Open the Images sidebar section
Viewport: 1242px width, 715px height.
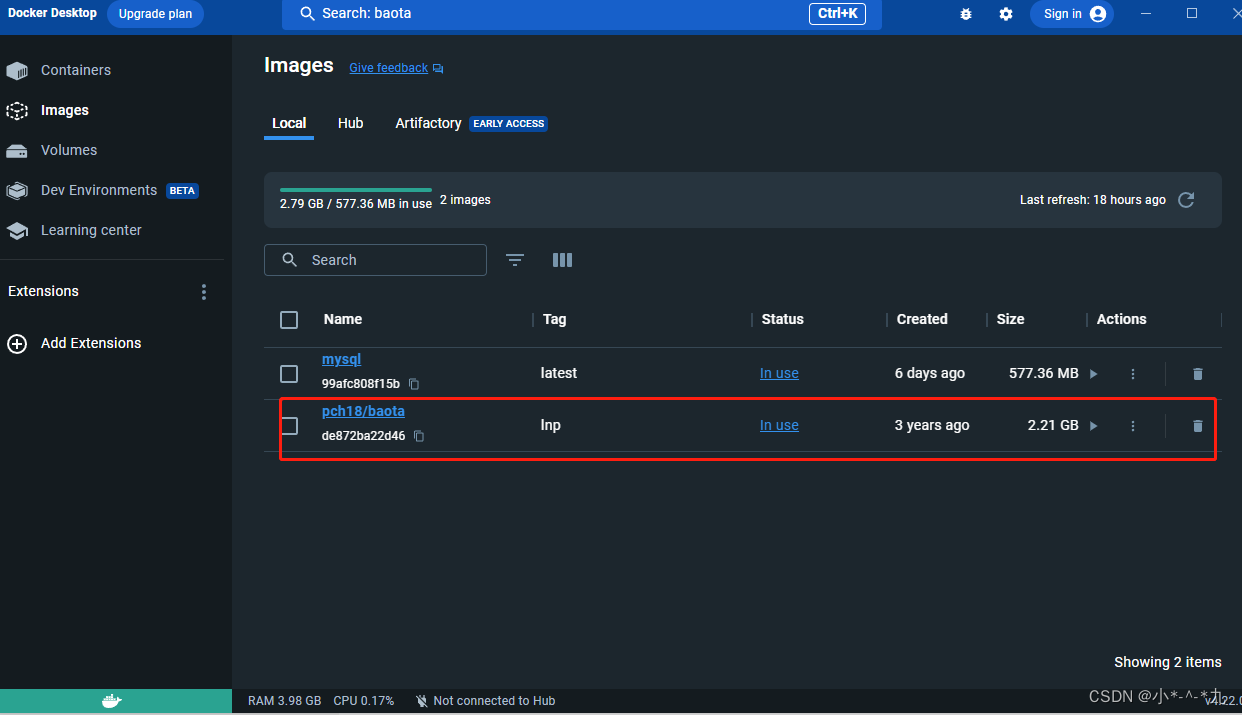coord(65,110)
